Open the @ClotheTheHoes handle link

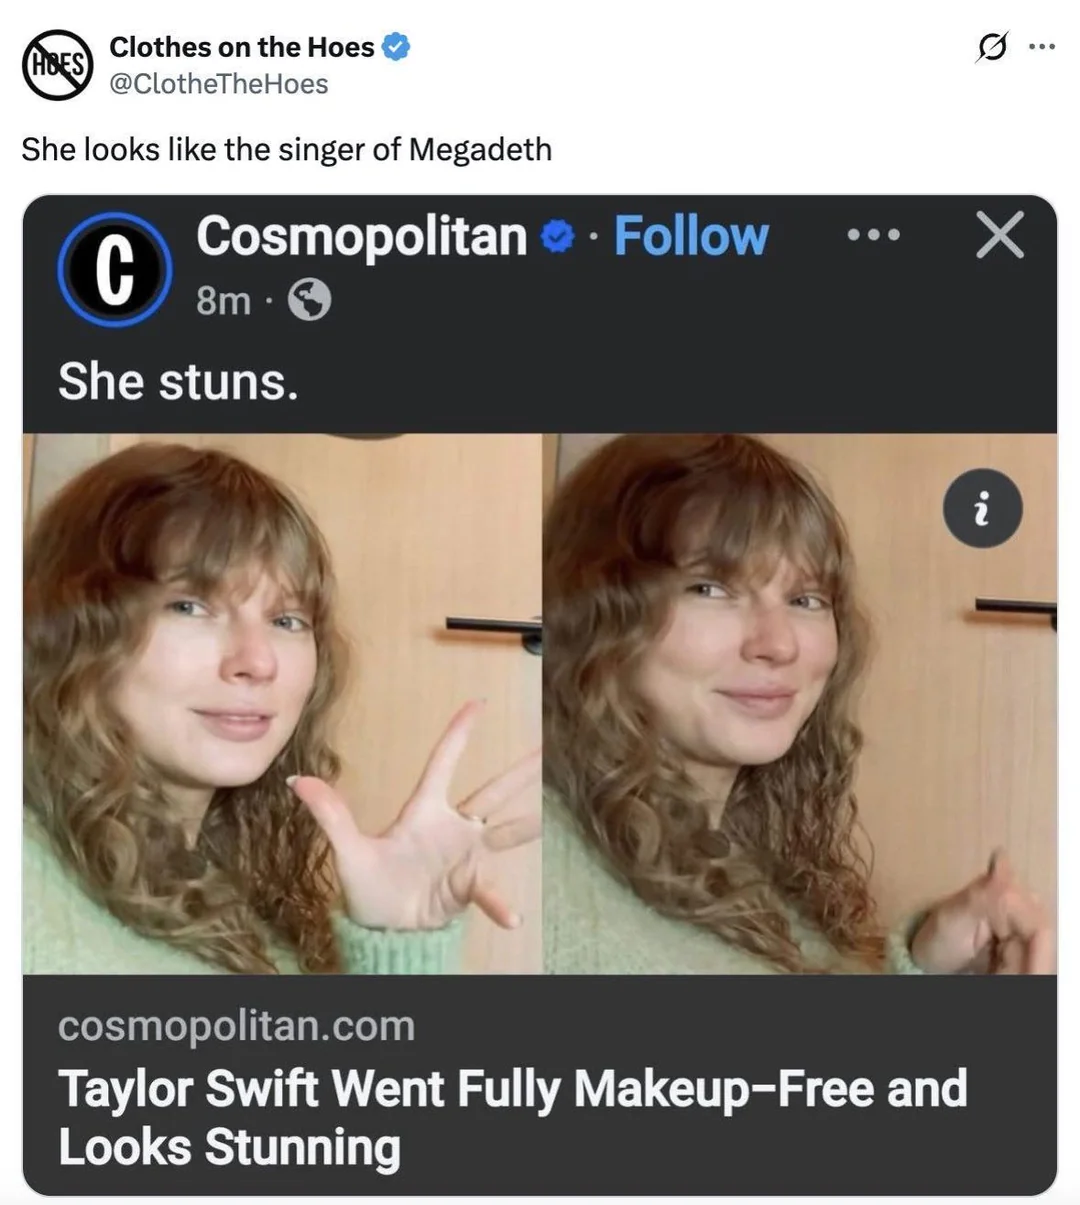click(218, 84)
